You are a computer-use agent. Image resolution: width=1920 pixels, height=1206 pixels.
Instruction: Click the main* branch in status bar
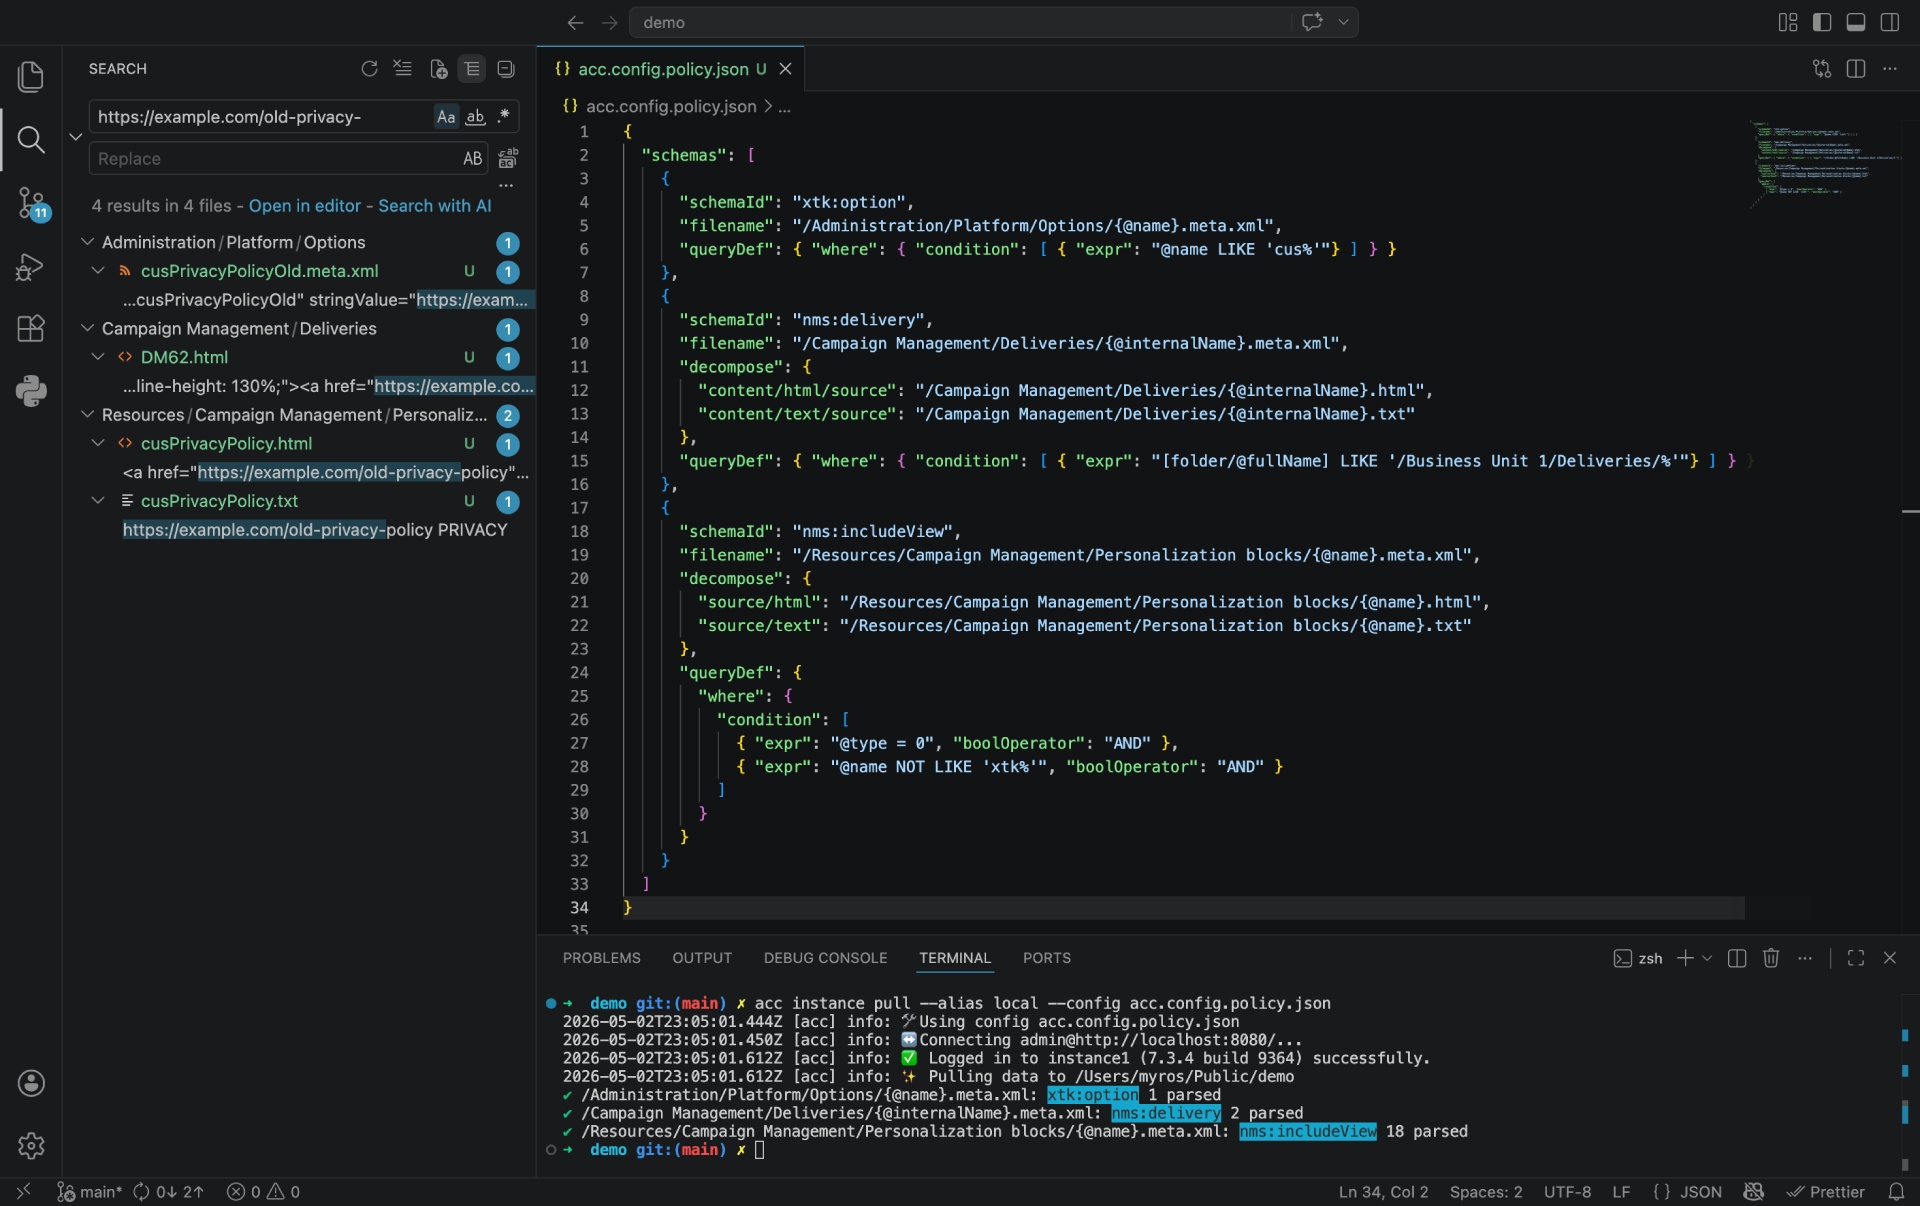click(90, 1192)
